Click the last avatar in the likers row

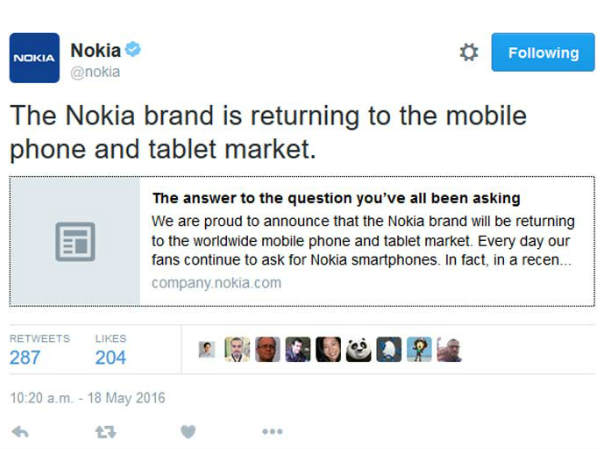[449, 350]
